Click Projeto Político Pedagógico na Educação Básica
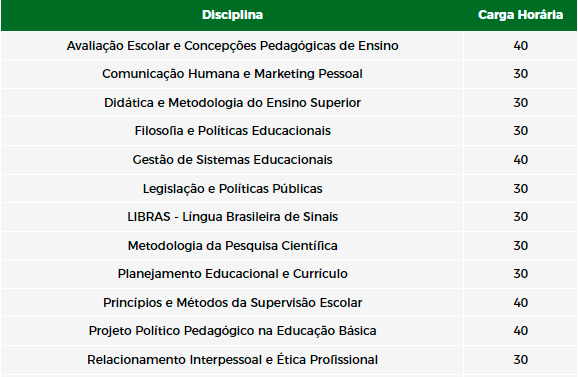Viewport: 578px width, 377px height. tap(232, 331)
